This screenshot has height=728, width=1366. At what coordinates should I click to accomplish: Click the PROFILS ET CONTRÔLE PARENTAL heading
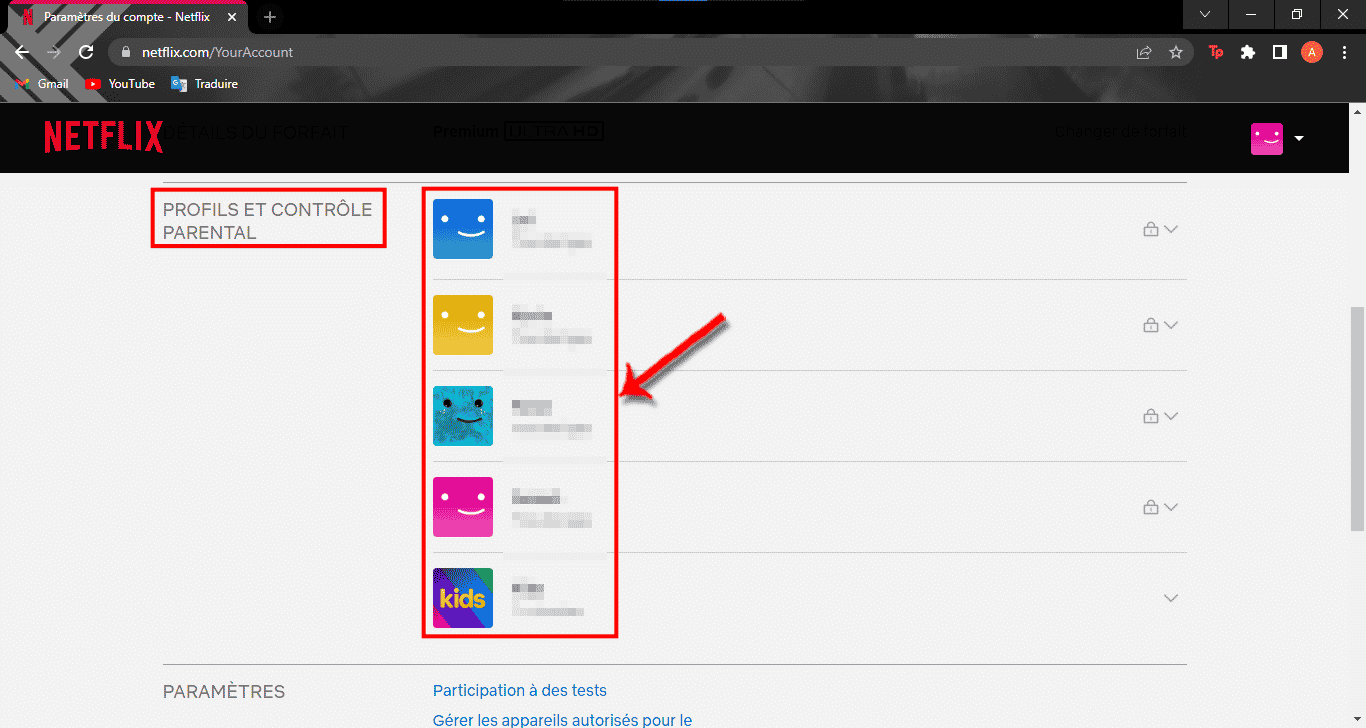click(267, 220)
